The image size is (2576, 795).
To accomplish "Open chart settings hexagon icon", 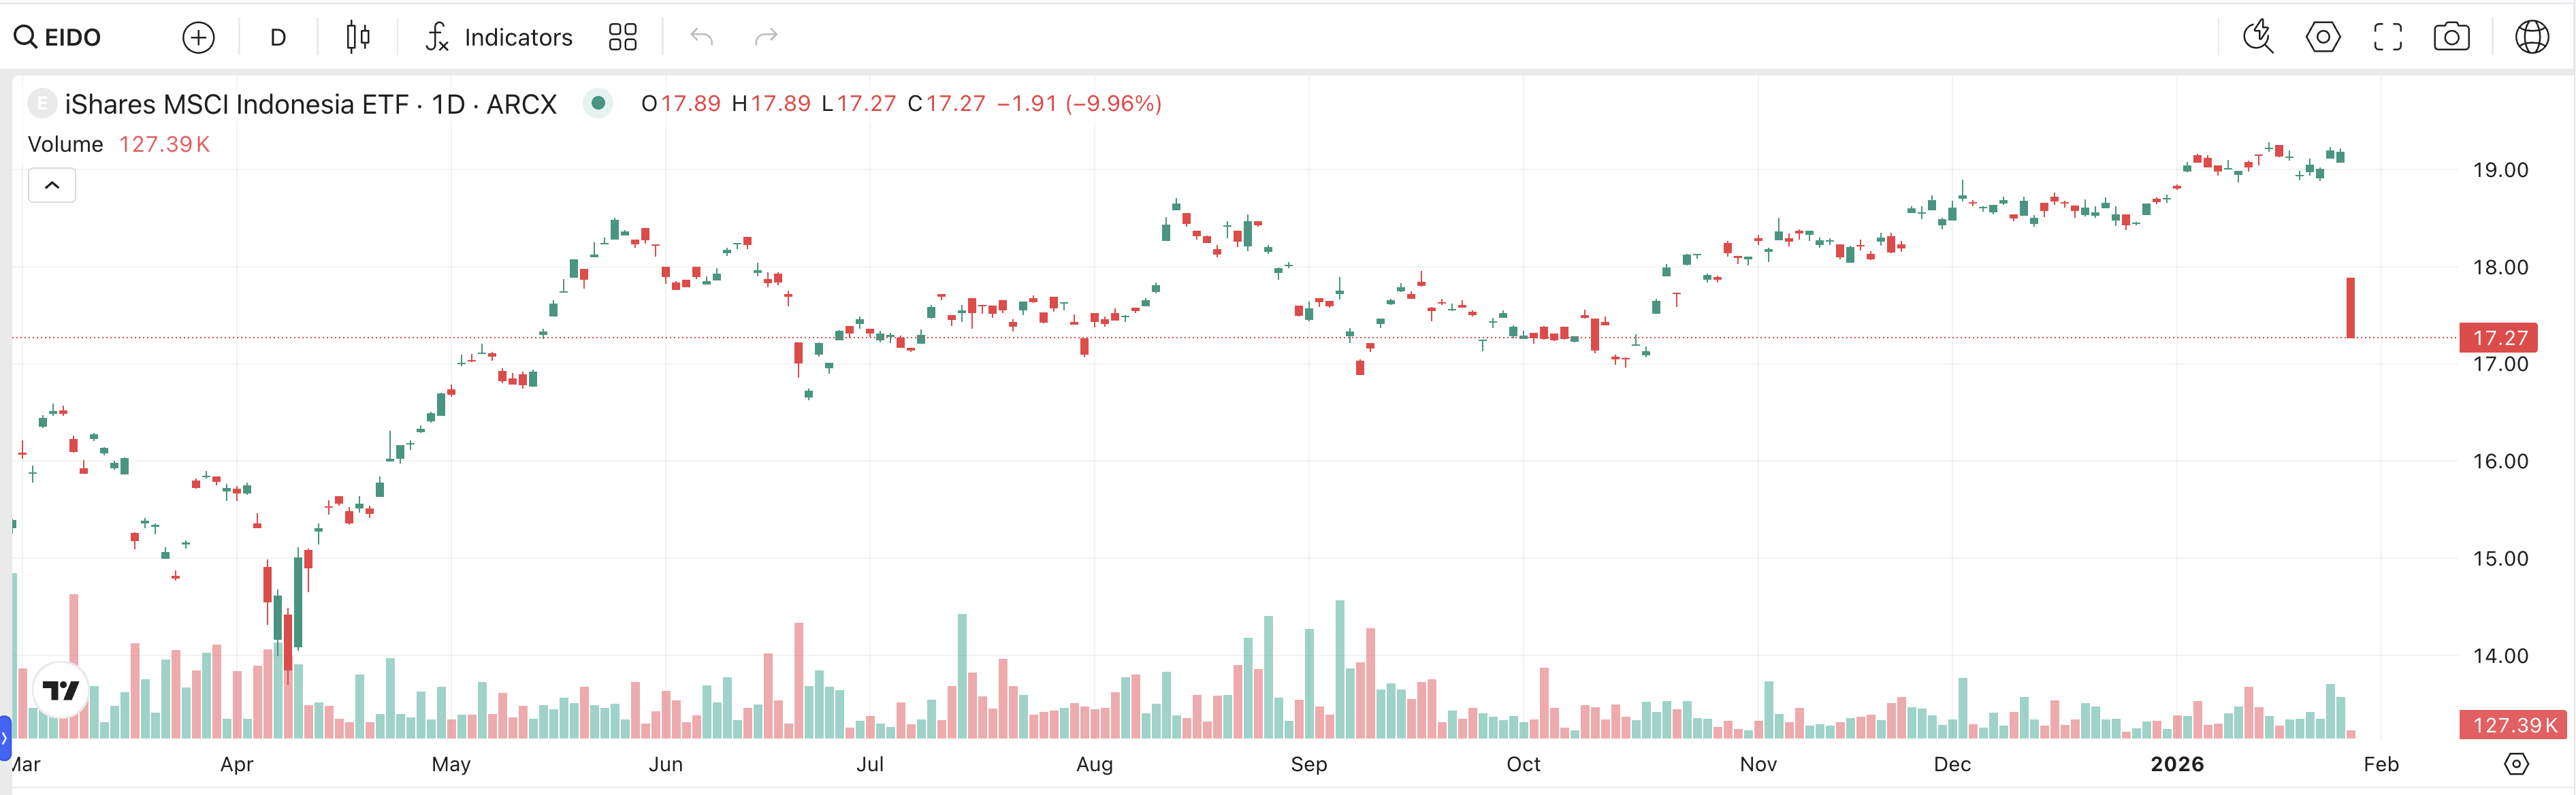I will [x=2322, y=37].
